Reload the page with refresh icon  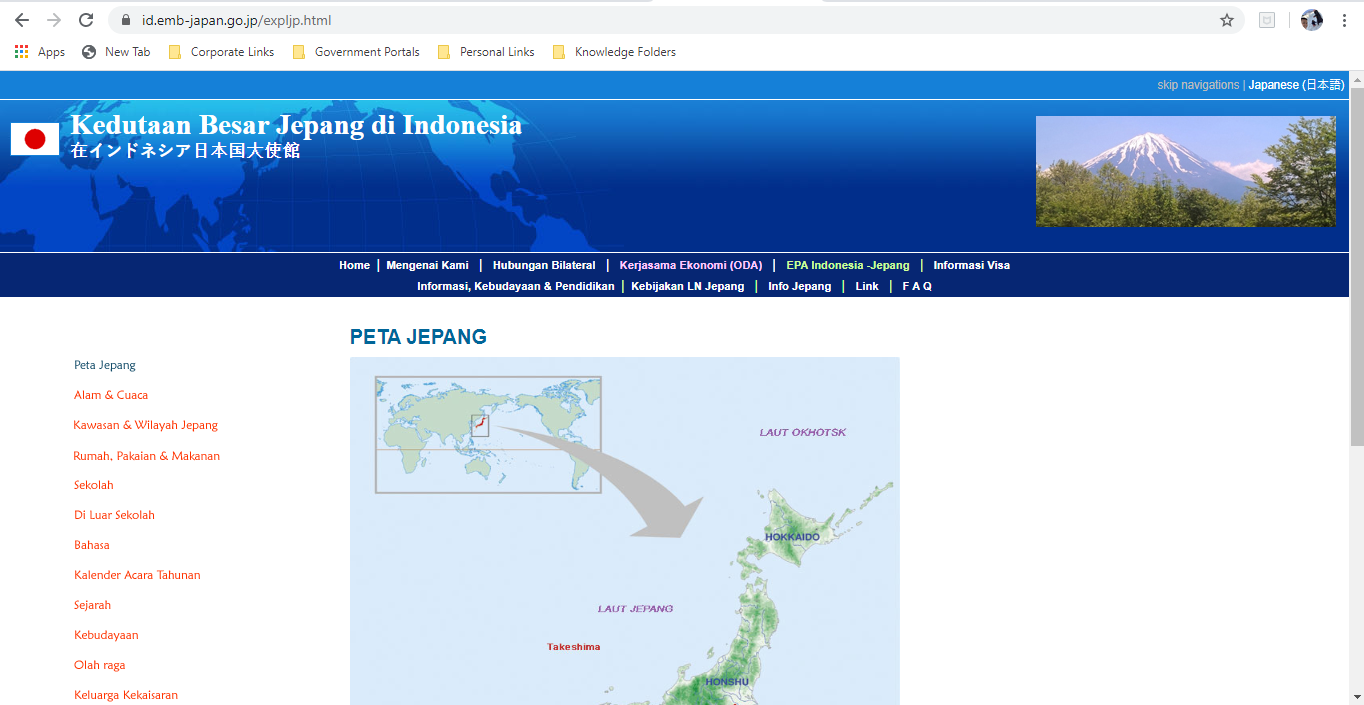tap(86, 20)
